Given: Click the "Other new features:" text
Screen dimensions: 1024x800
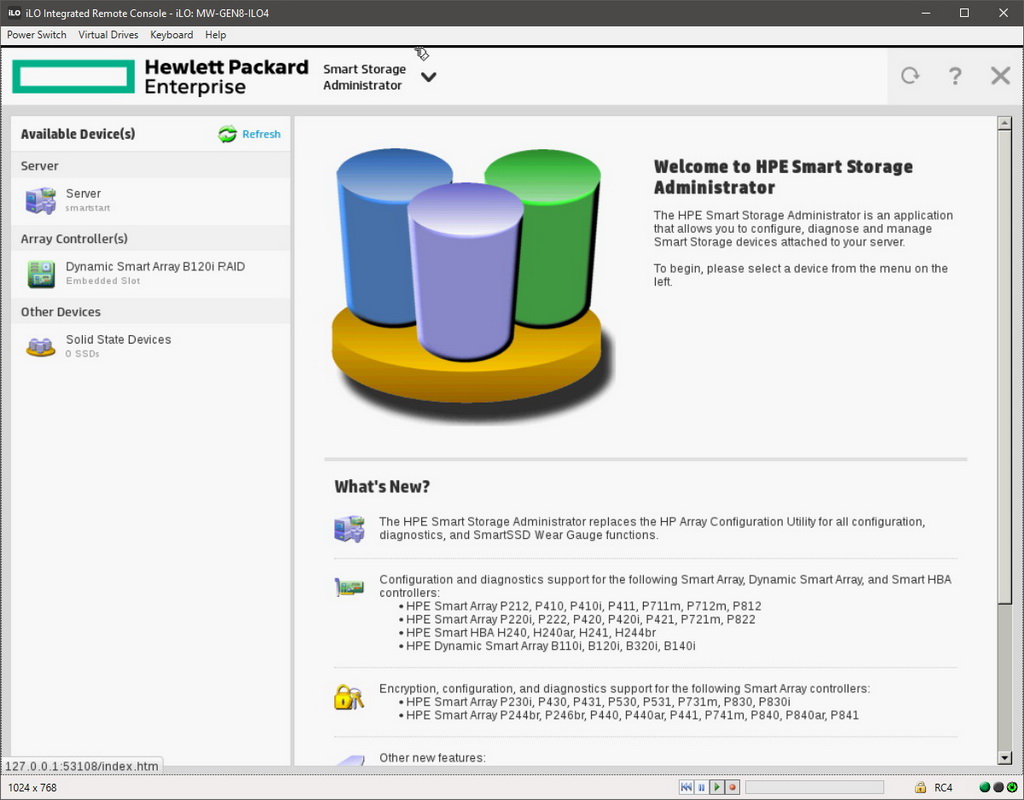Looking at the screenshot, I should (432, 758).
